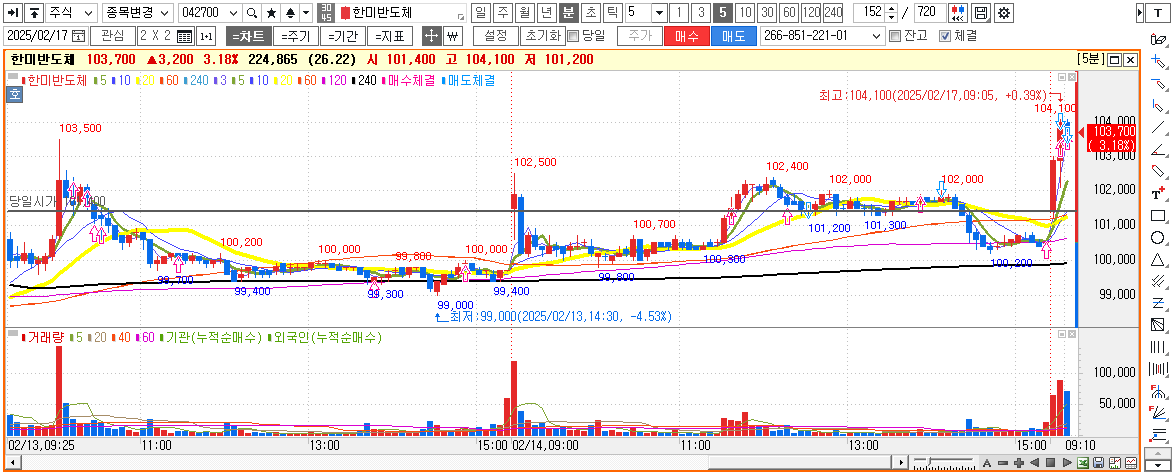Click the play forward triangle button

pos(1066,463)
